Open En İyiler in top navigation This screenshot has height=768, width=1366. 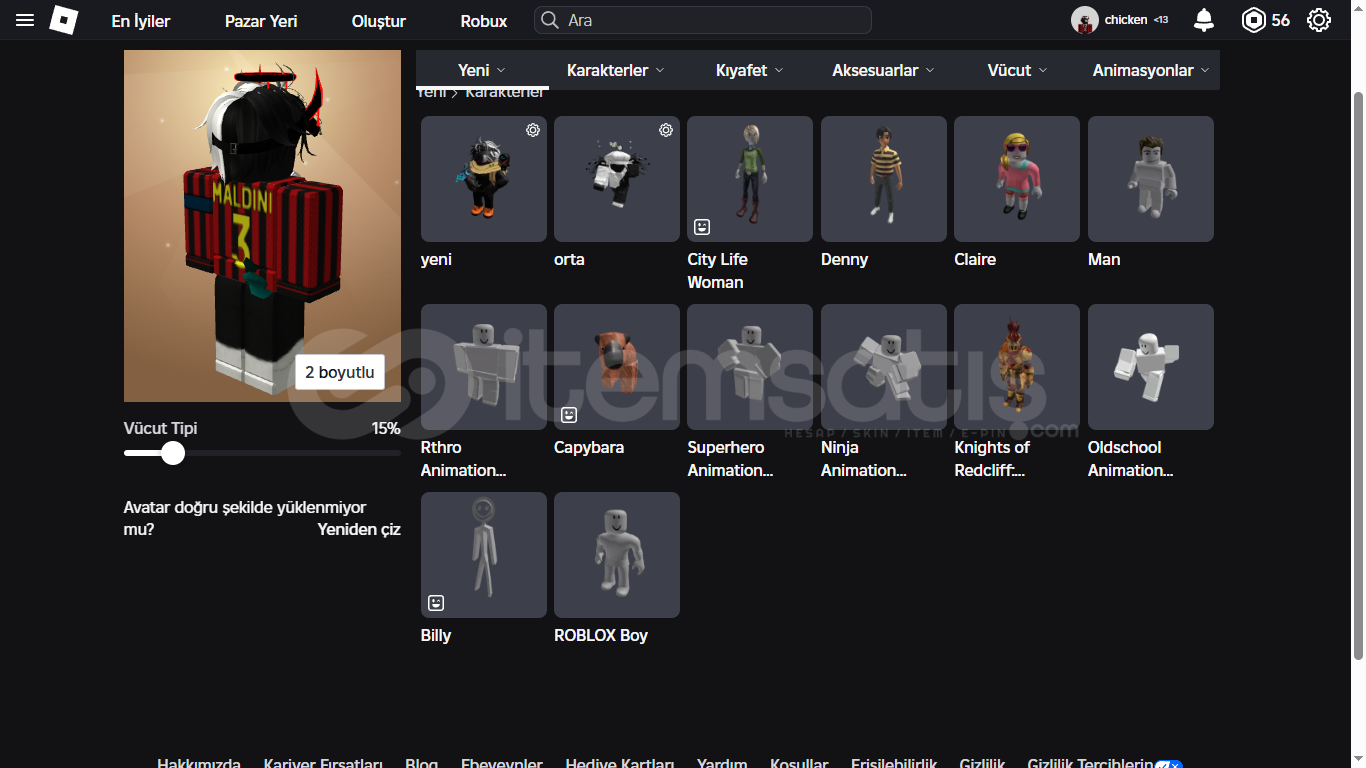pos(141,21)
